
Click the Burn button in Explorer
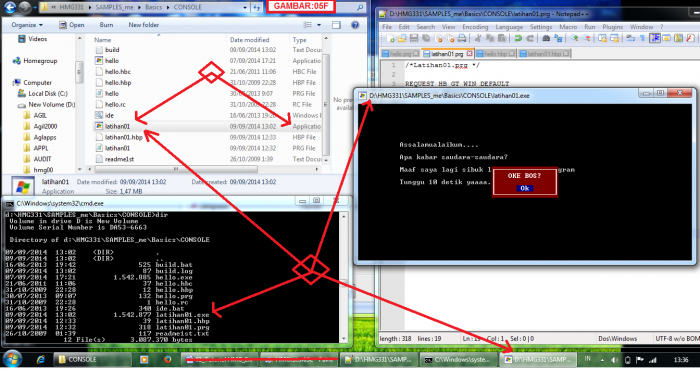click(x=106, y=25)
